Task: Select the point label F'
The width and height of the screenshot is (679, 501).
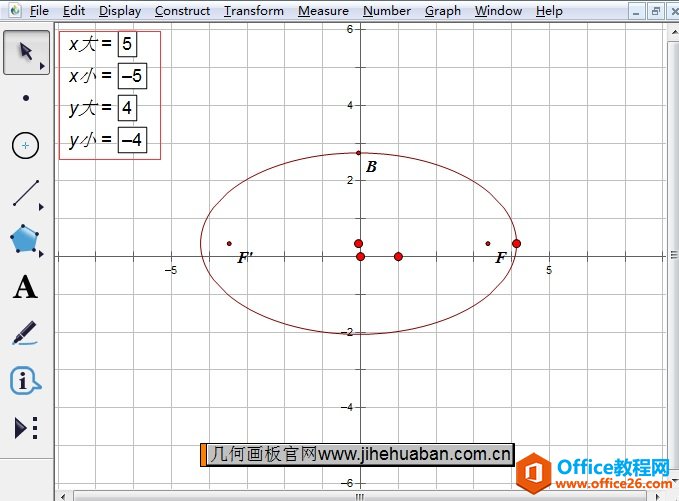Action: 245,258
